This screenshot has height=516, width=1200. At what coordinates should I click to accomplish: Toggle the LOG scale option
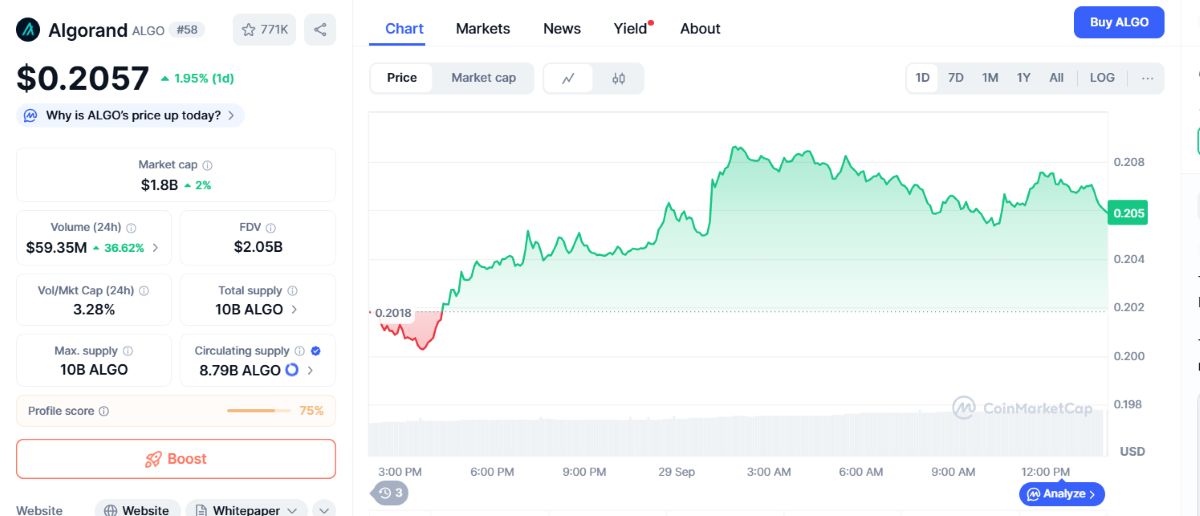coord(1102,78)
